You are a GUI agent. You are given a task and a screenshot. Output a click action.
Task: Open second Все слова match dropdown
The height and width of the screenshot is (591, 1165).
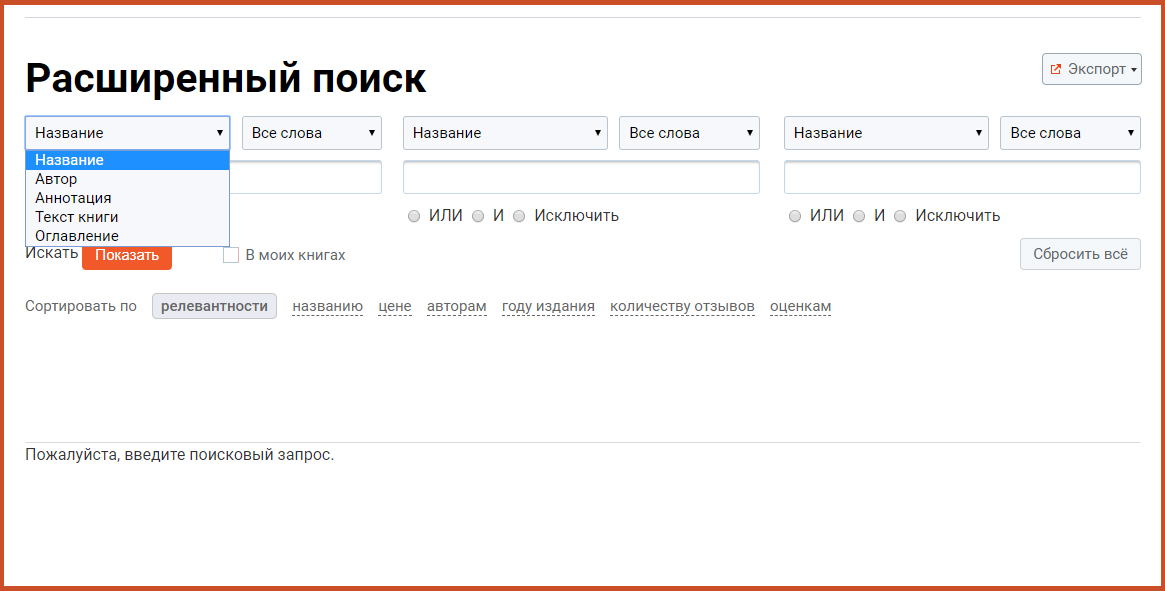click(689, 133)
